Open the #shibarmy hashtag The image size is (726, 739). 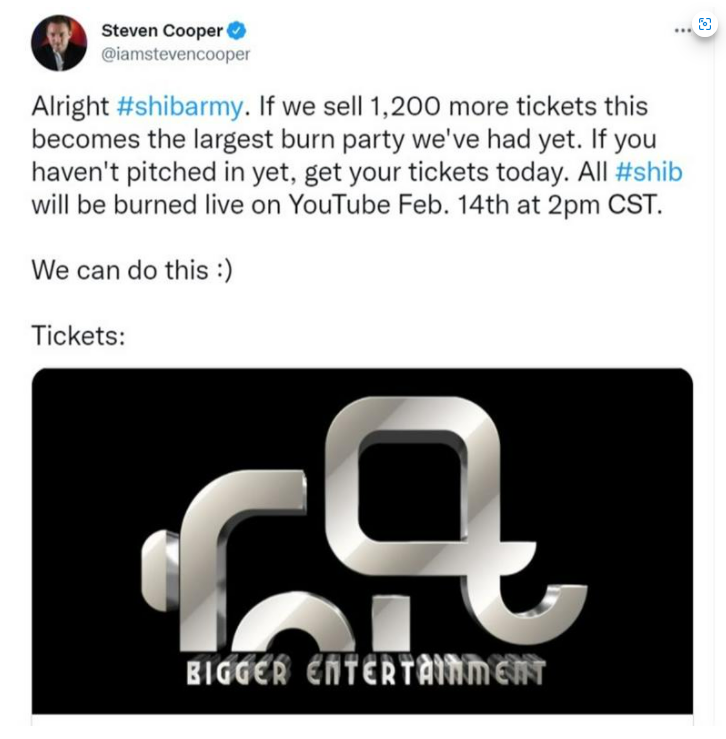click(x=180, y=106)
